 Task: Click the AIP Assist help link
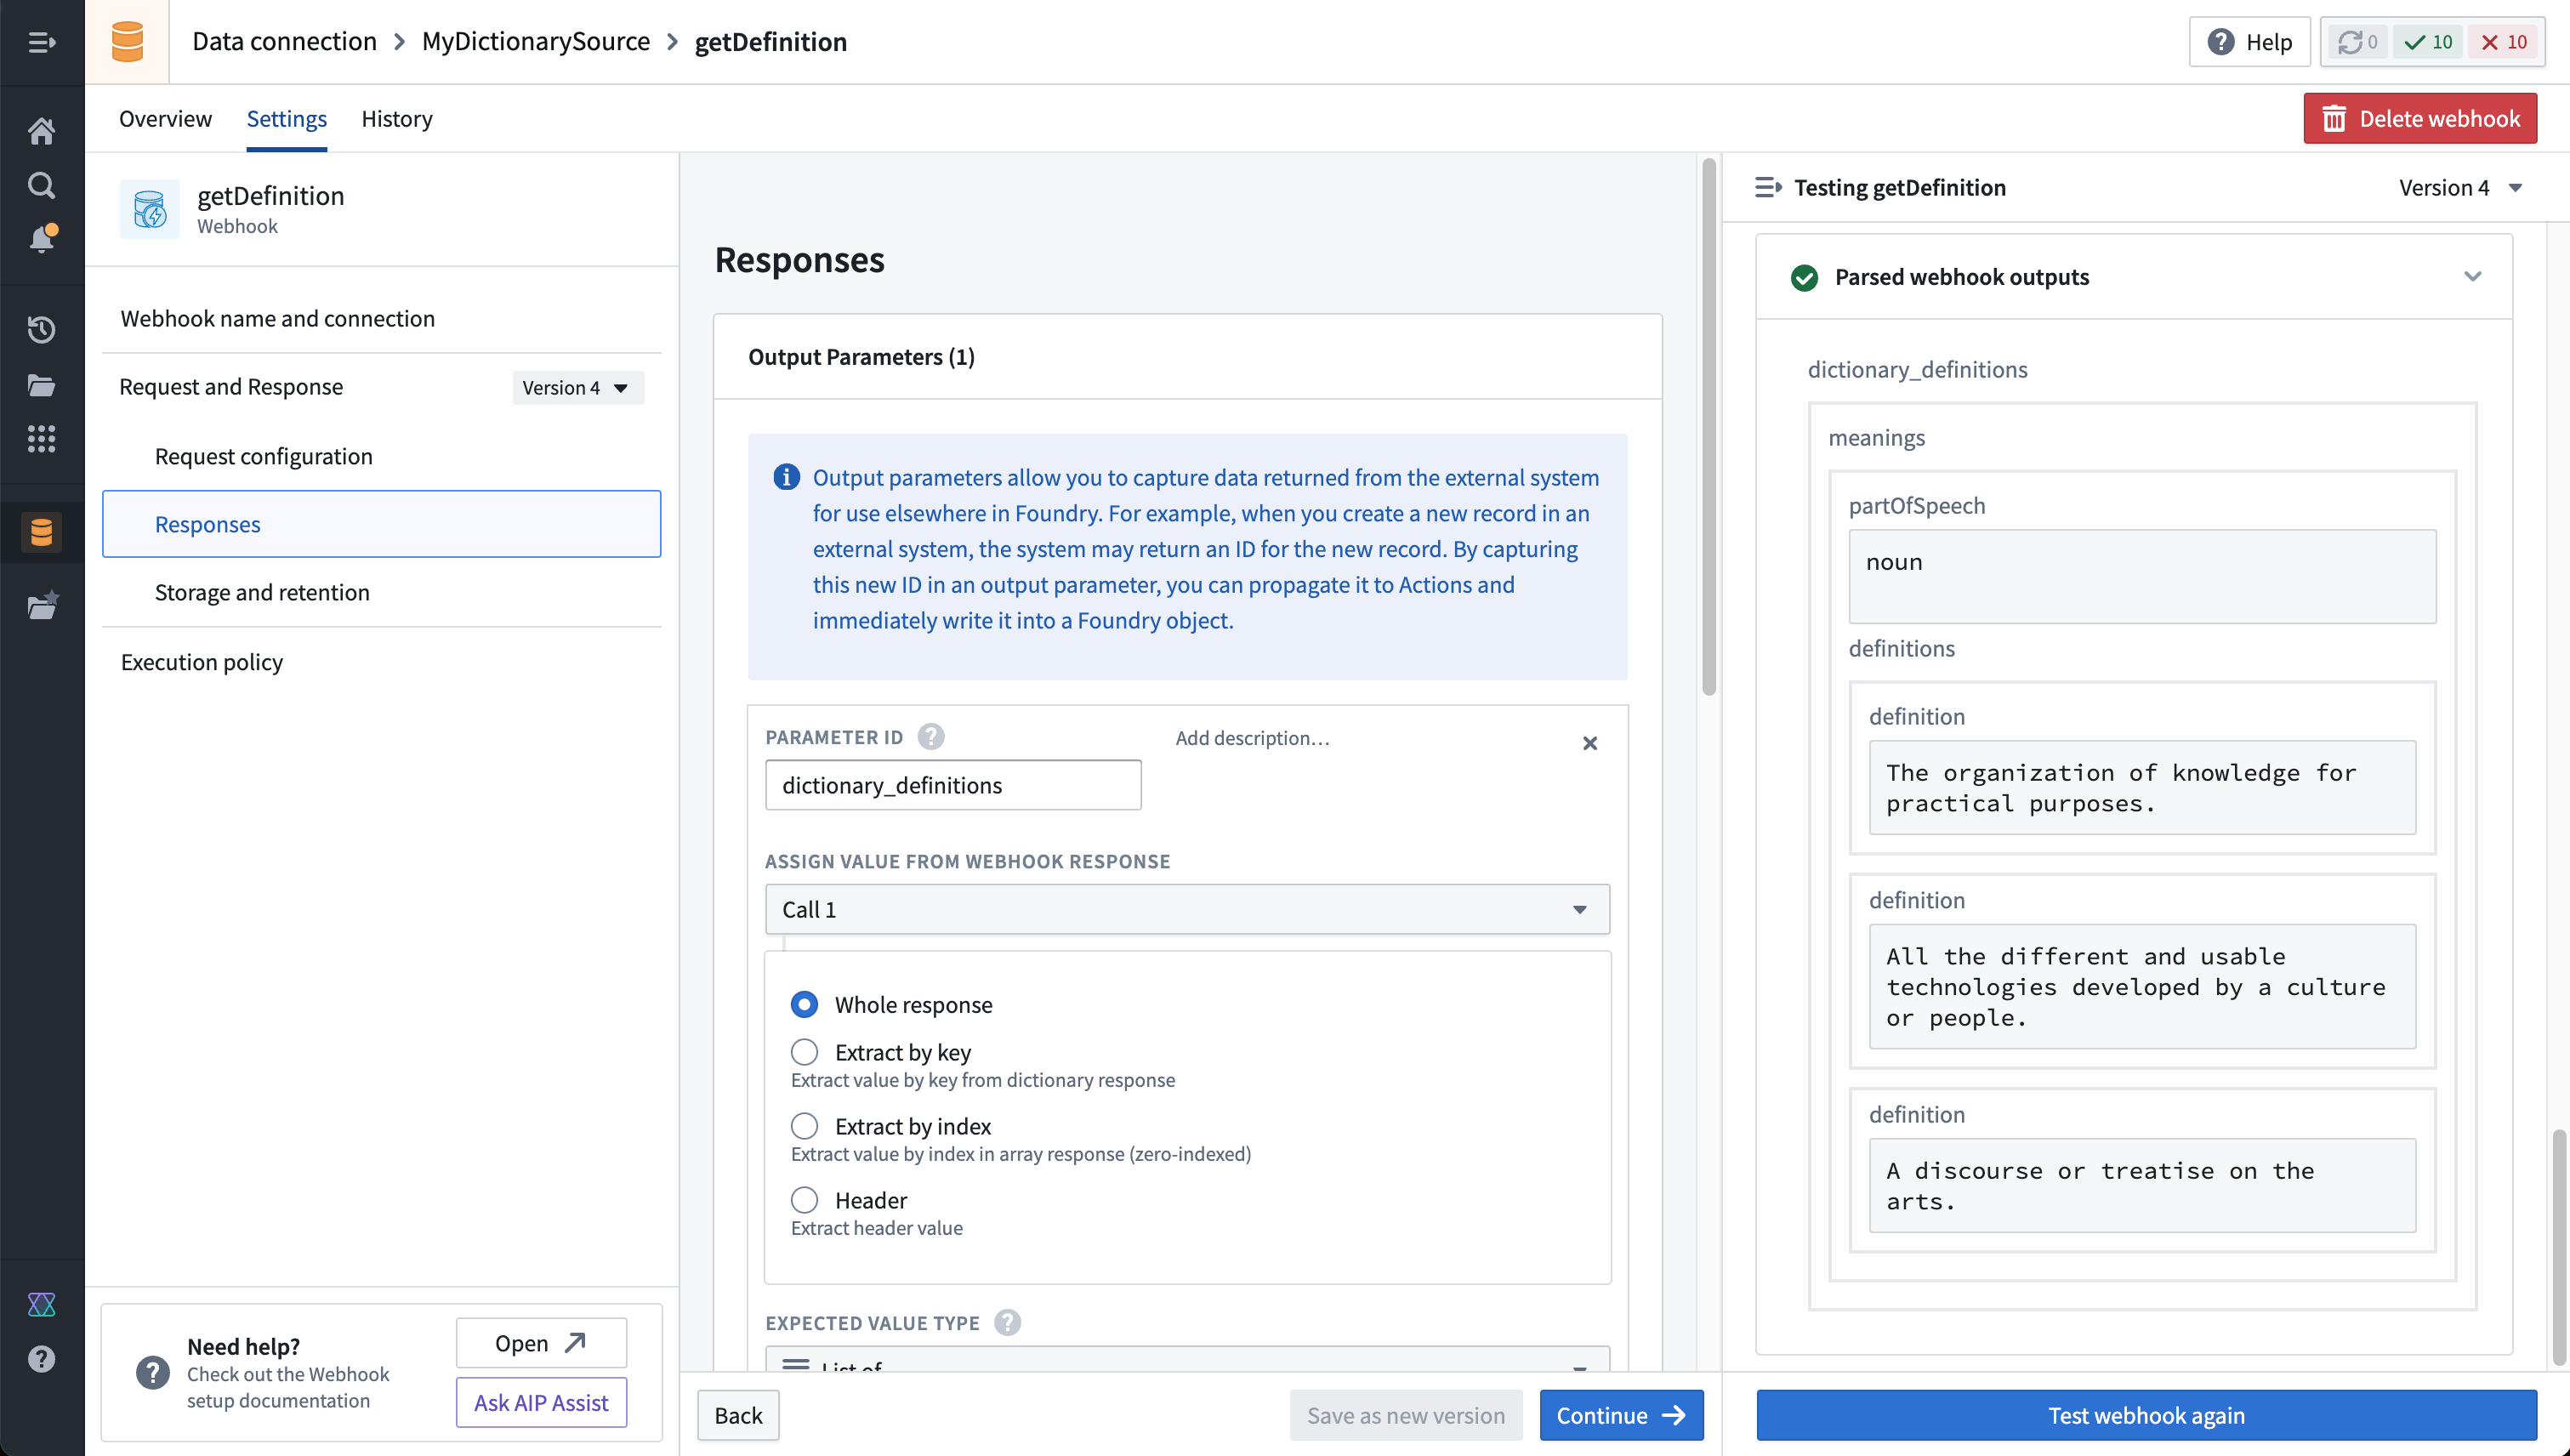tap(540, 1402)
